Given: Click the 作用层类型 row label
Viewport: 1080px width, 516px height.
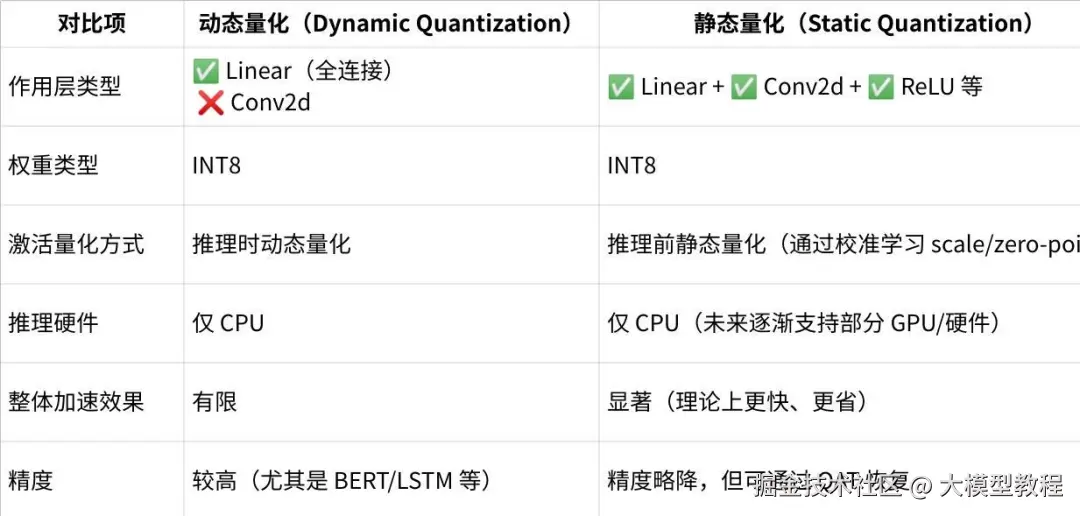Looking at the screenshot, I should tap(64, 87).
